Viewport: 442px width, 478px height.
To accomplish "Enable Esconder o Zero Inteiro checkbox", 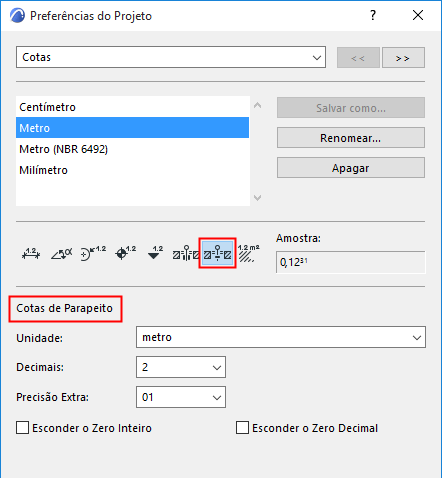I will 22,428.
